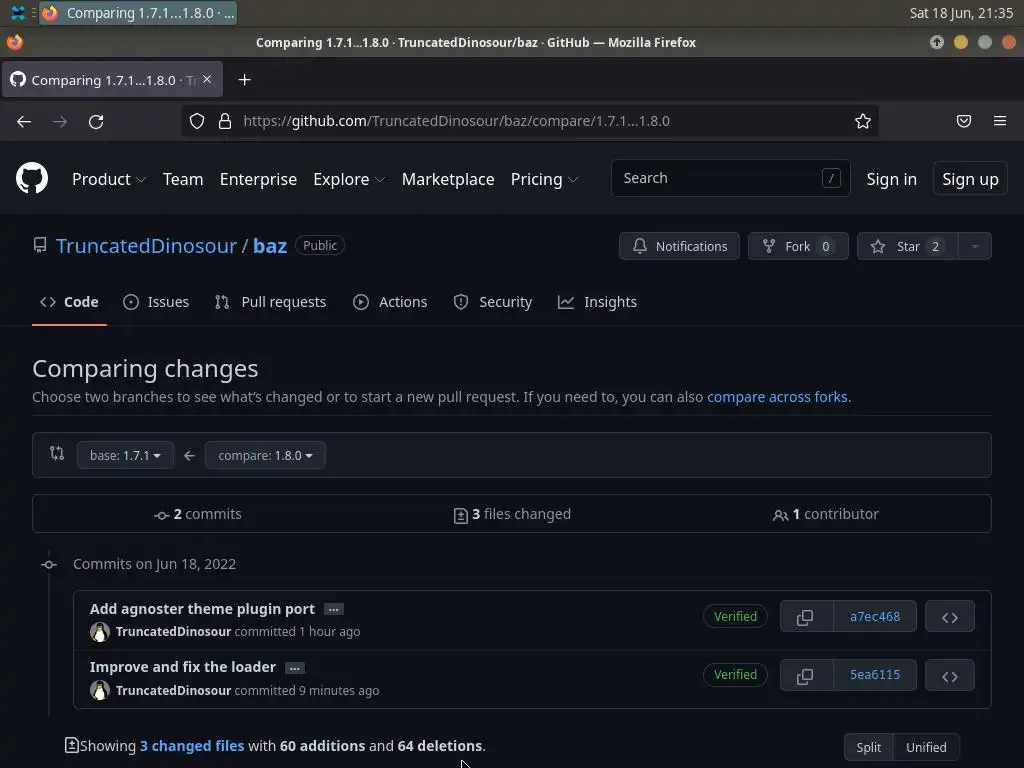The image size is (1024, 768).
Task: Click the Firefox icon in the title bar
Action: pyautogui.click(x=14, y=42)
